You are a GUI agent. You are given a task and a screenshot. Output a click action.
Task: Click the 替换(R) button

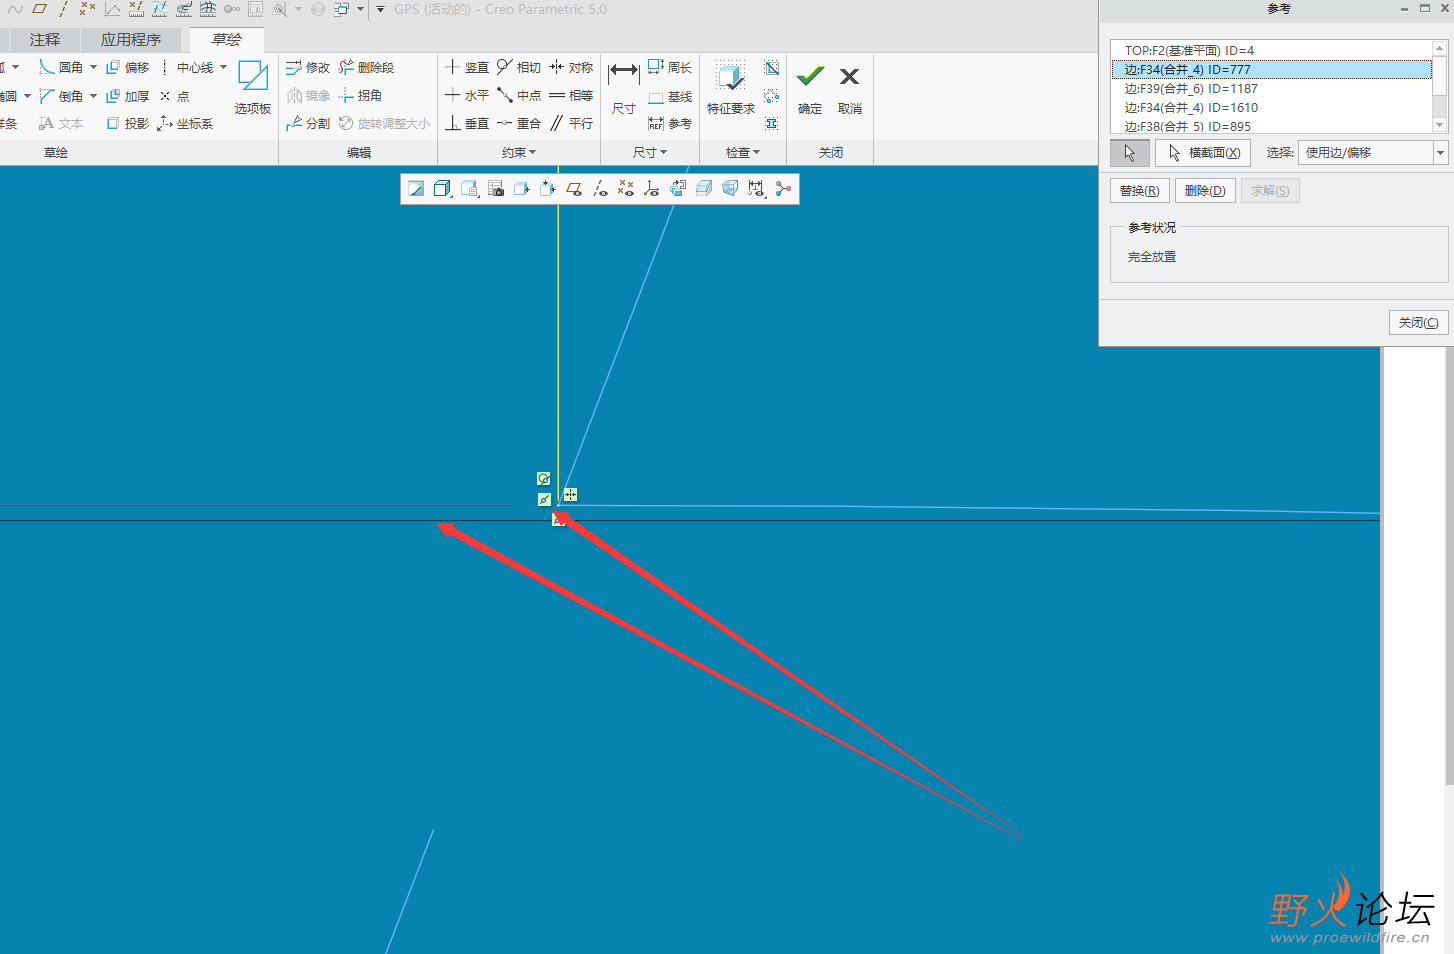[1139, 191]
